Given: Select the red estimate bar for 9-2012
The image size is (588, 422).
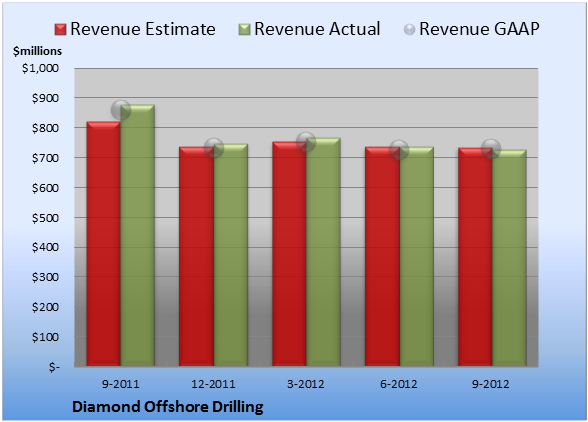Looking at the screenshot, I should pos(475,257).
